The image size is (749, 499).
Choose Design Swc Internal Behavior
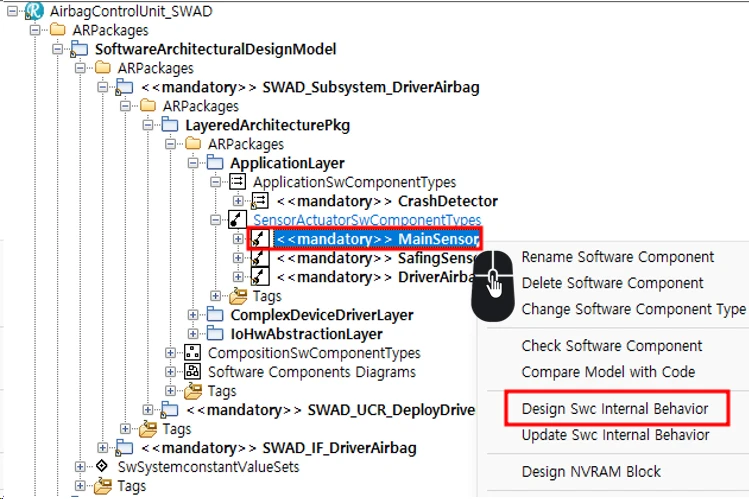tap(615, 409)
